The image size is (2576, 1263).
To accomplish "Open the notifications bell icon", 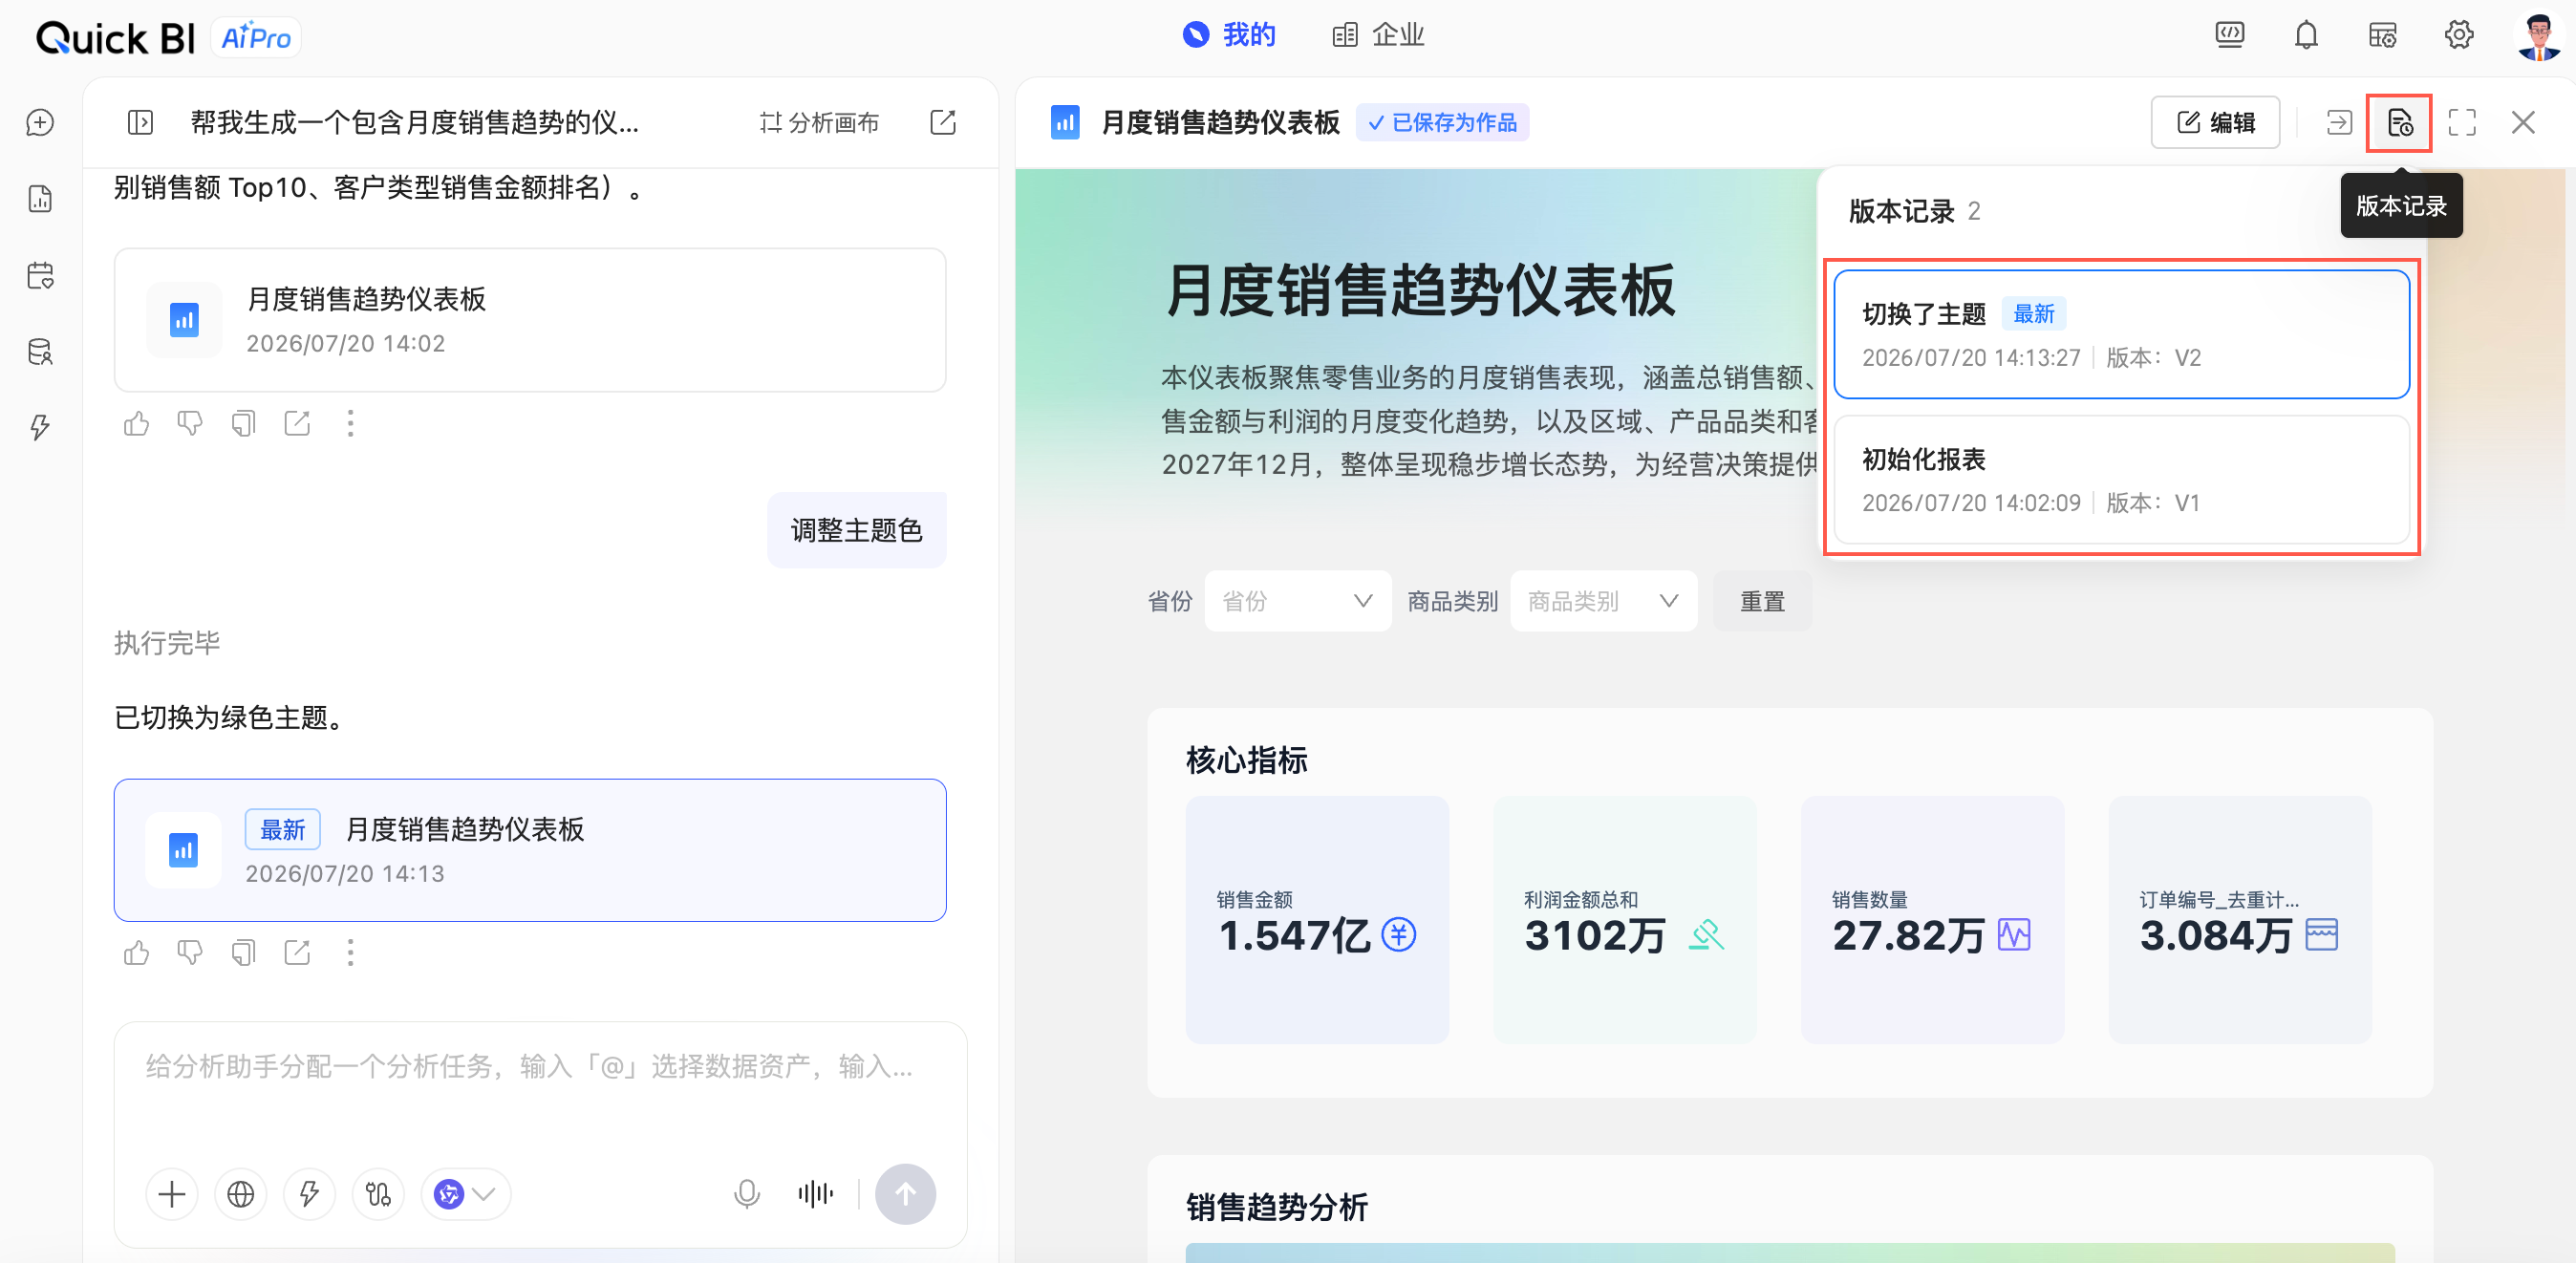I will pyautogui.click(x=2306, y=35).
